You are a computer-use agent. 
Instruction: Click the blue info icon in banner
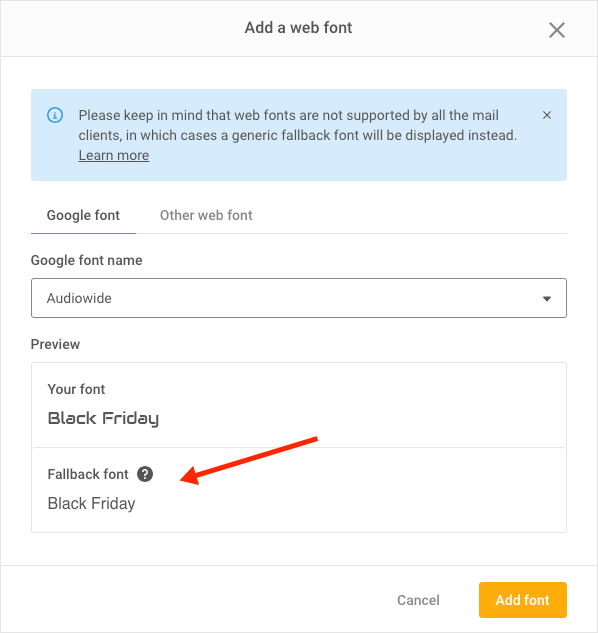click(x=55, y=115)
